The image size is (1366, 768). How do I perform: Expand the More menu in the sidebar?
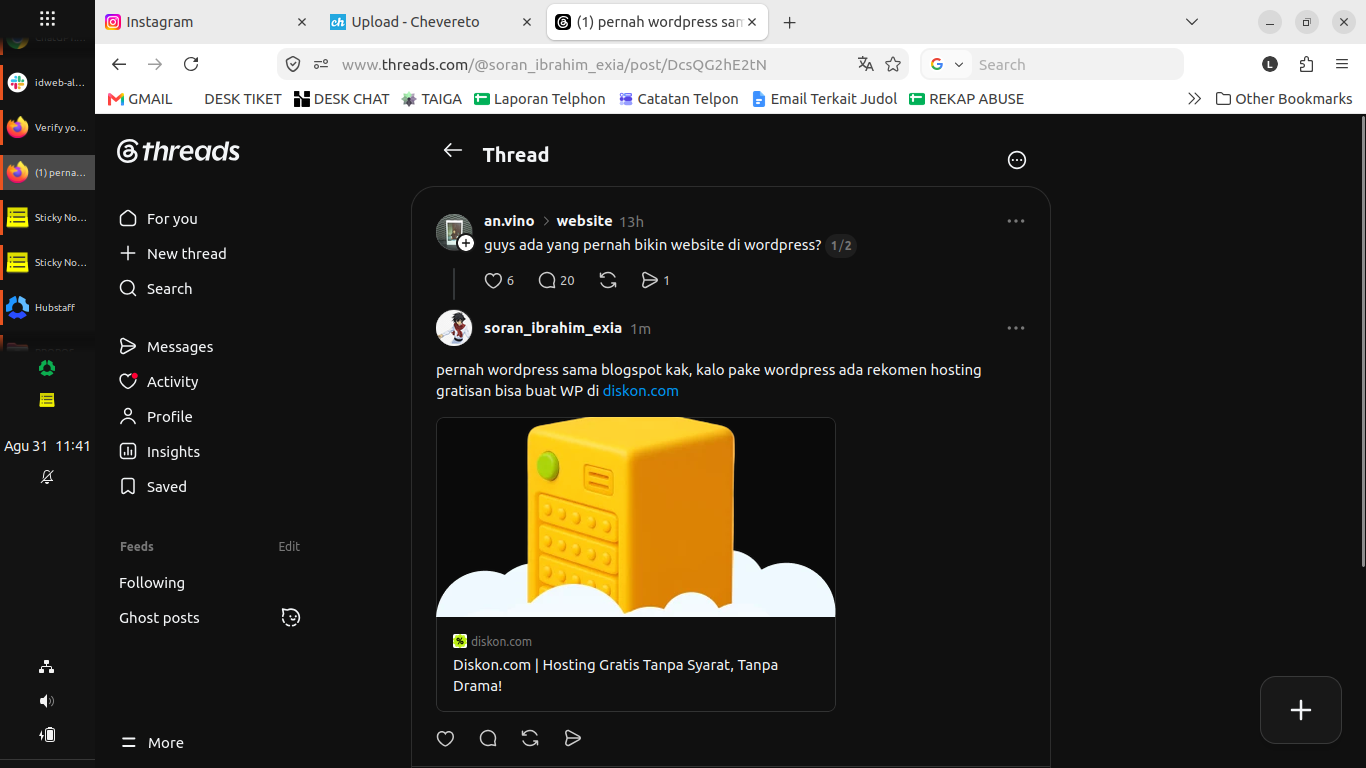point(152,743)
